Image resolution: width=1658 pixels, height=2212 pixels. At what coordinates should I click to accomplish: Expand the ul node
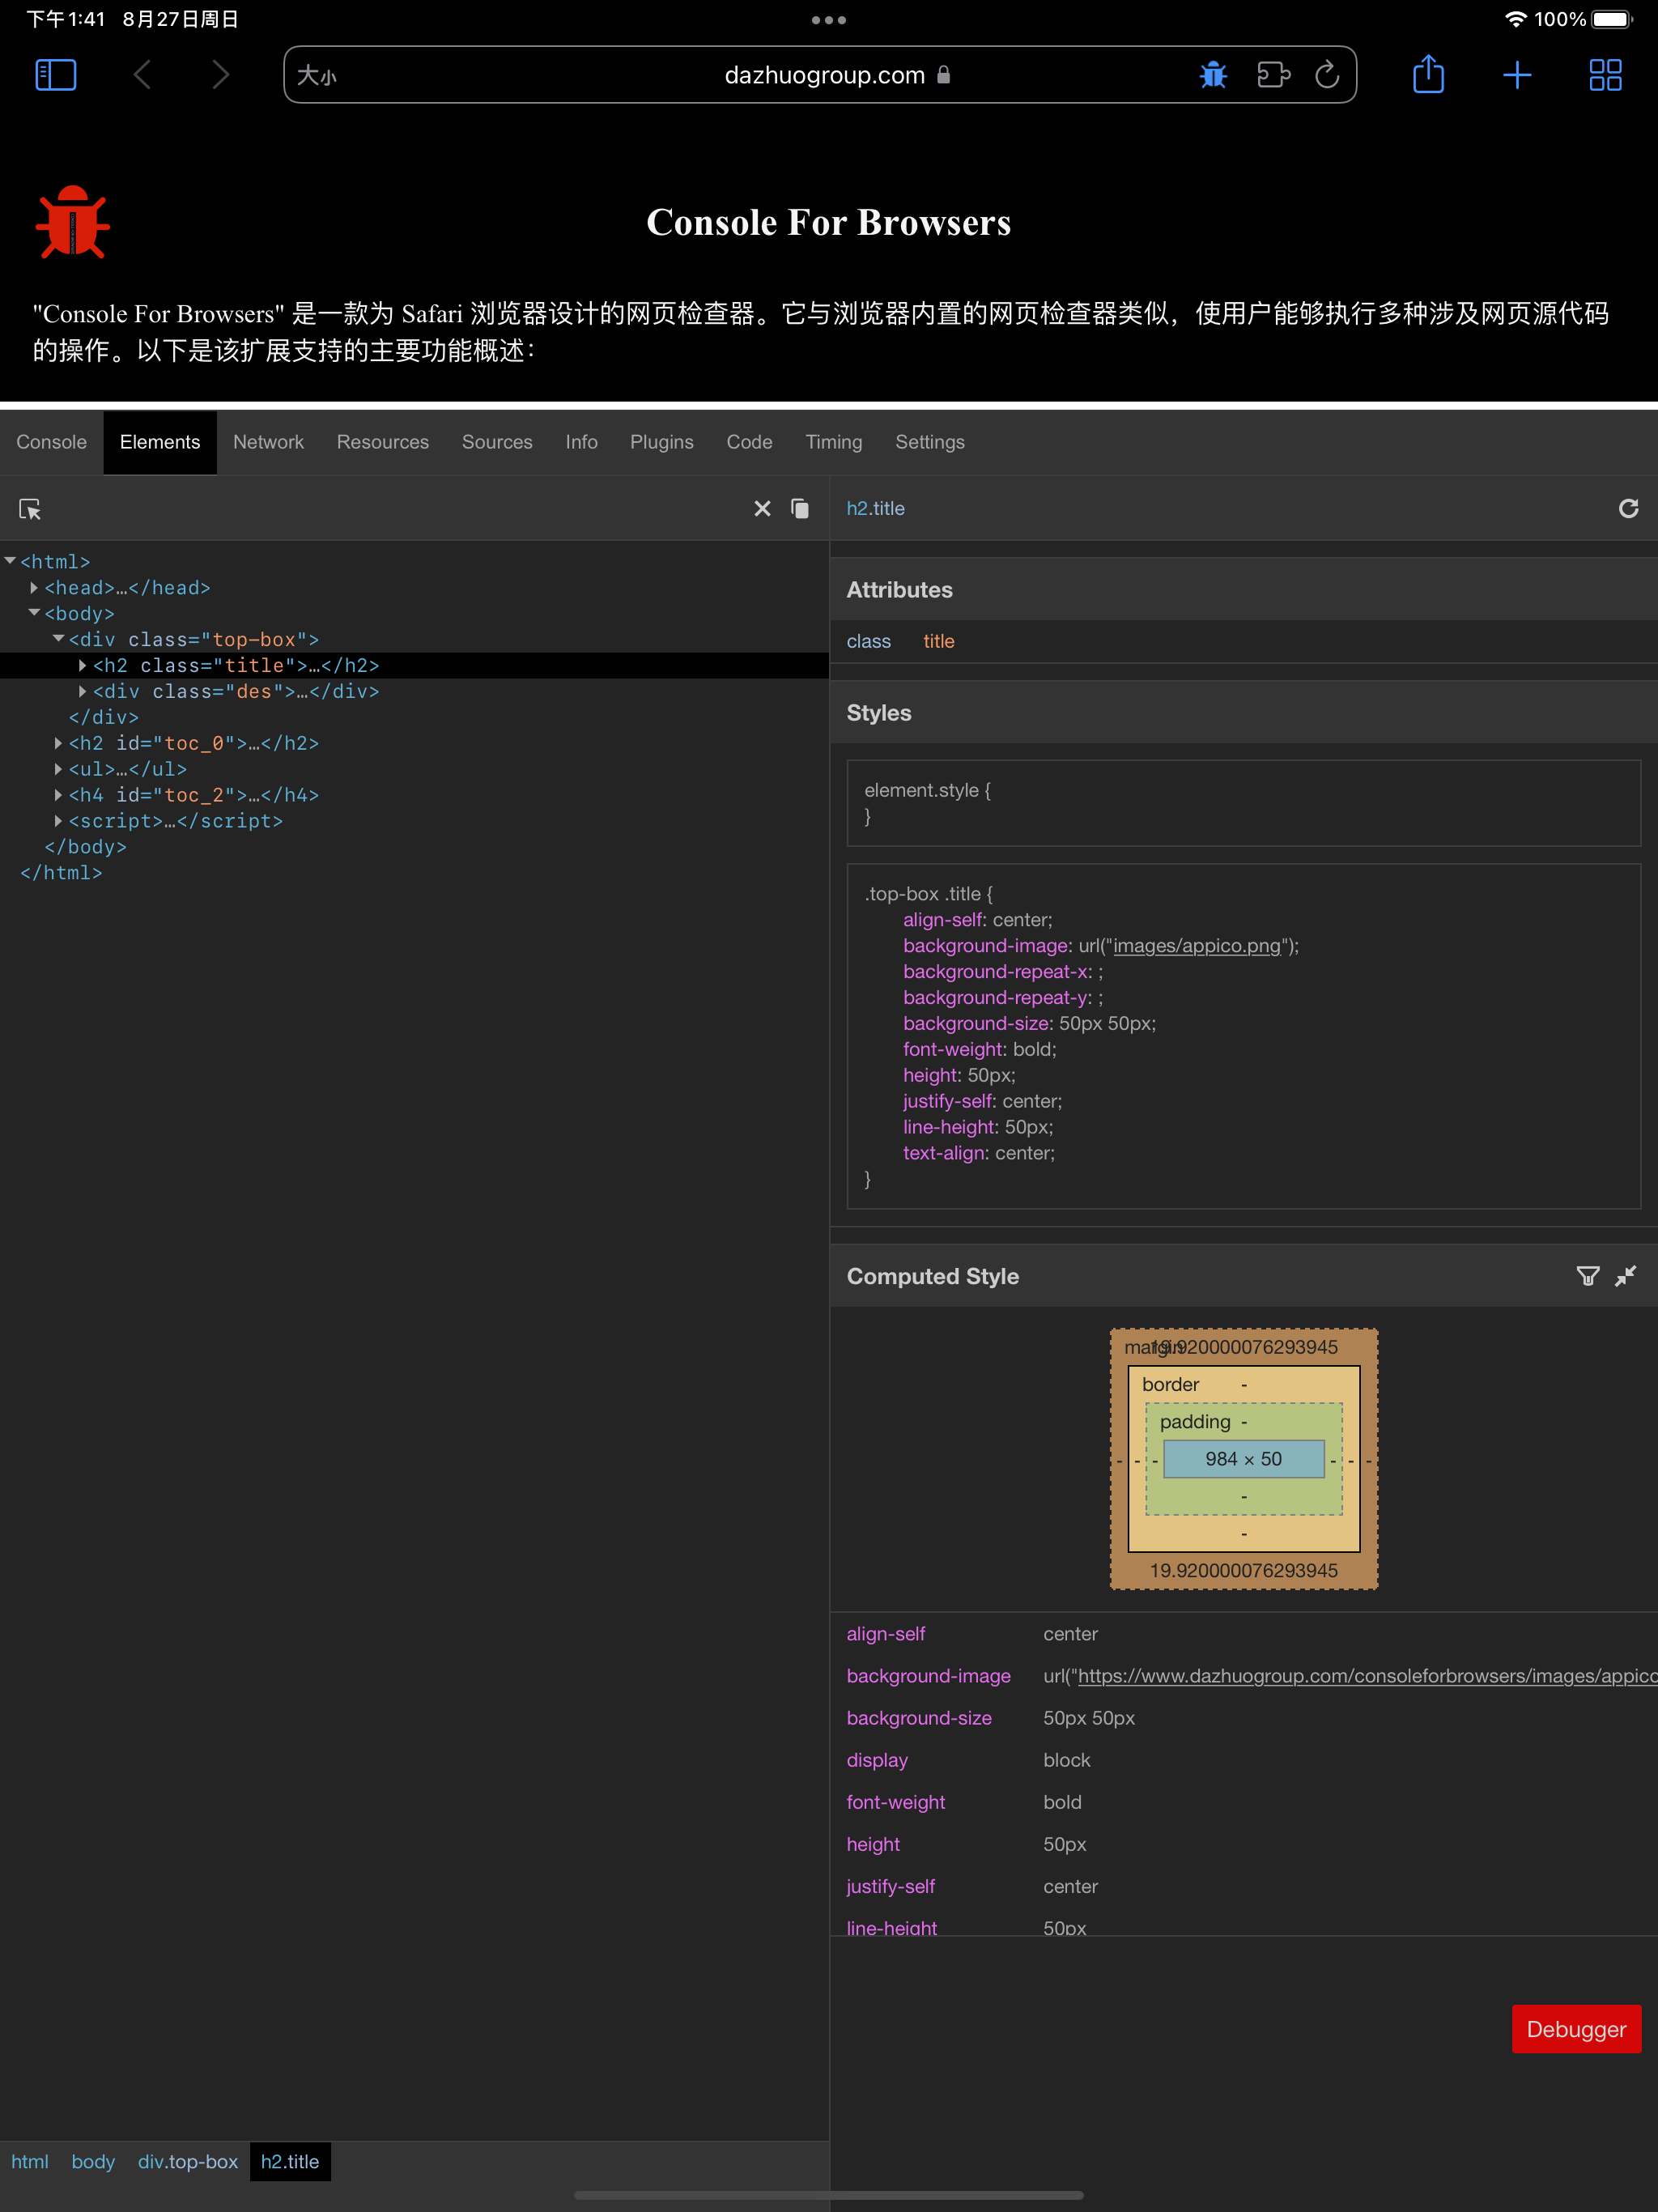coord(58,769)
